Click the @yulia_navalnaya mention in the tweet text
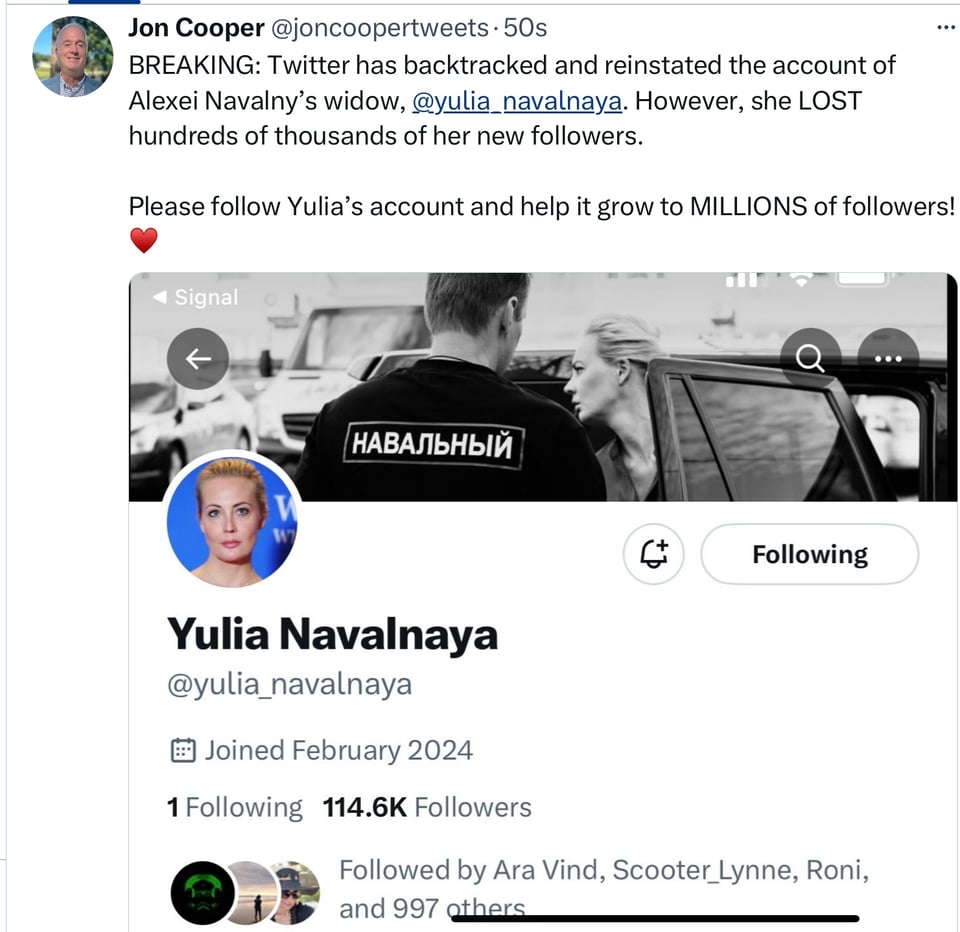This screenshot has width=960, height=932. click(x=517, y=101)
